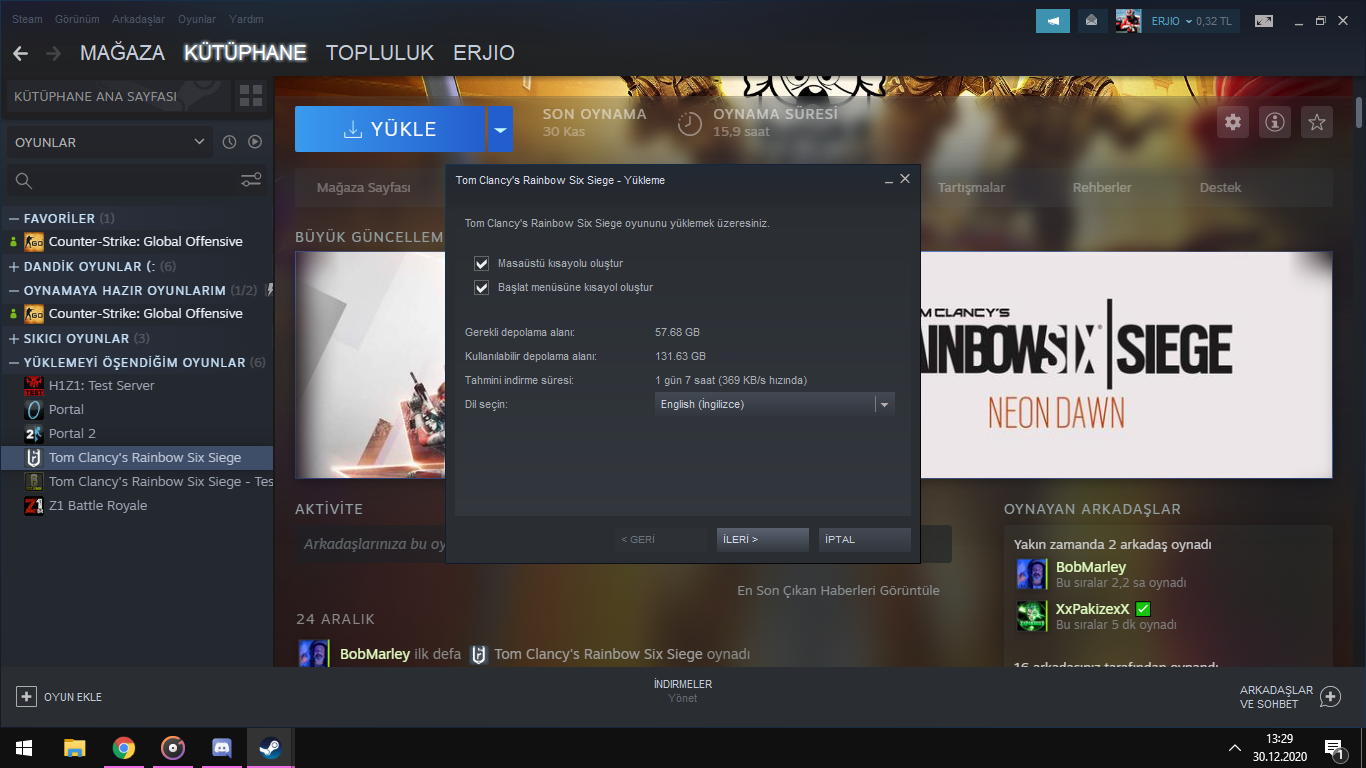
Task: Open the game settings gear icon
Action: pyautogui.click(x=1233, y=122)
